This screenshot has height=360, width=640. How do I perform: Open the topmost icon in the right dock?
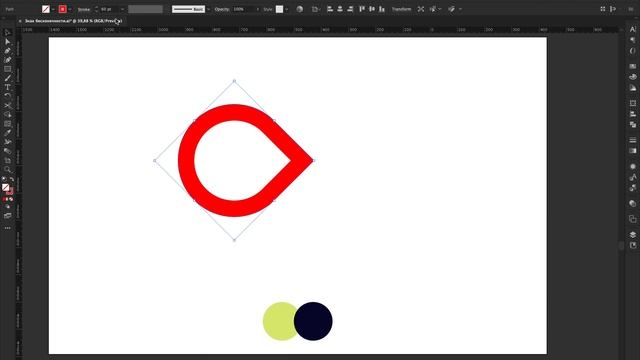pyautogui.click(x=633, y=29)
